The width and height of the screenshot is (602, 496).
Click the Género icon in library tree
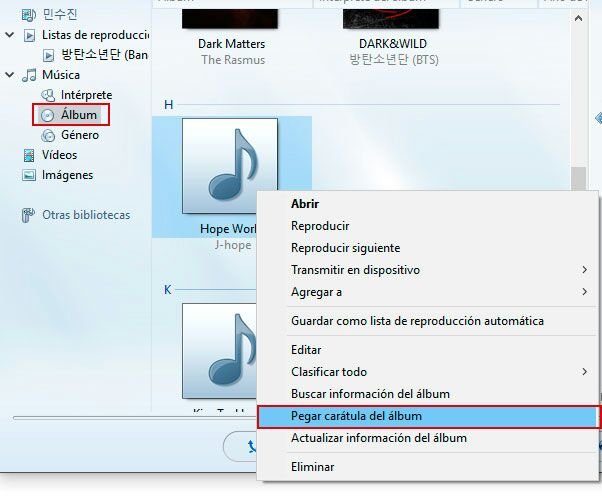pos(48,135)
